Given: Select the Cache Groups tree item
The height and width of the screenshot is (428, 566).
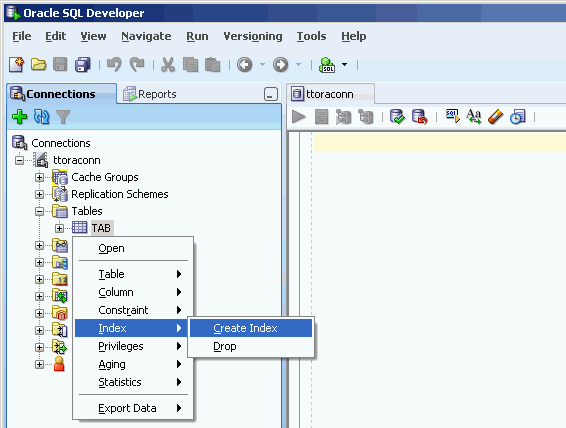Looking at the screenshot, I should pos(105,177).
